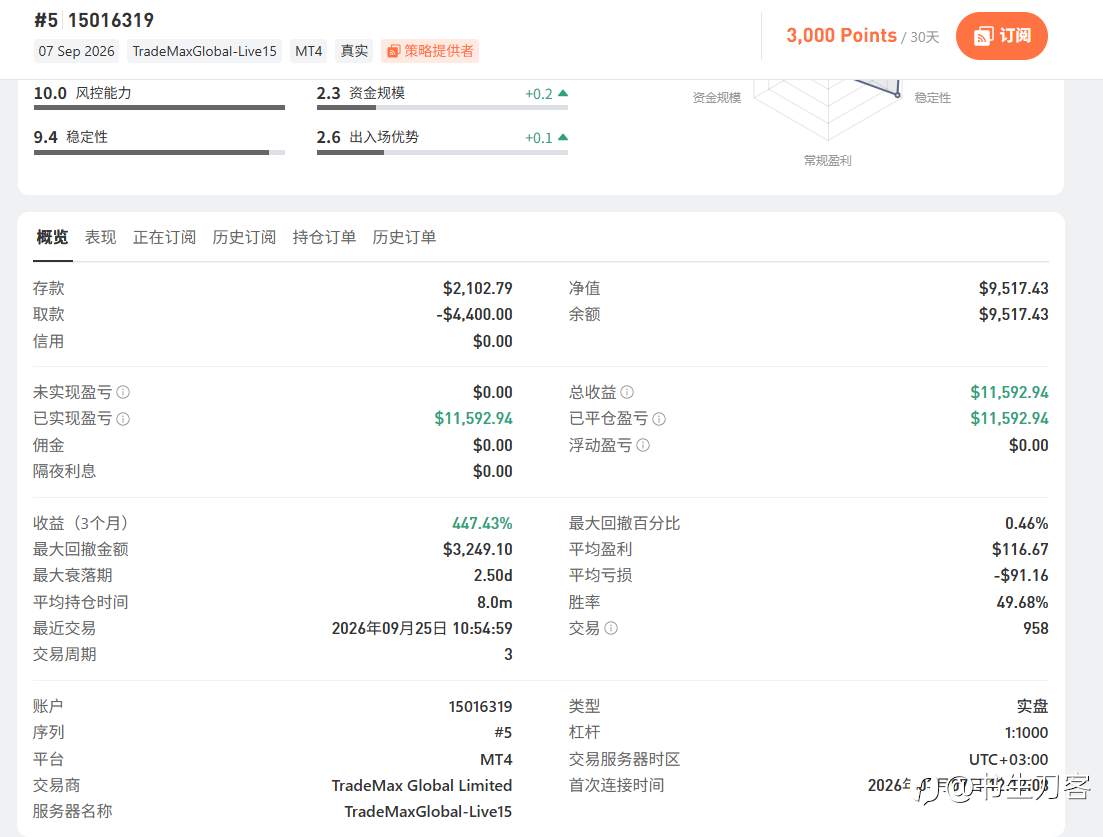This screenshot has width=1103, height=837.
Task: Click the average loss value -$91.16
Action: coord(1021,575)
